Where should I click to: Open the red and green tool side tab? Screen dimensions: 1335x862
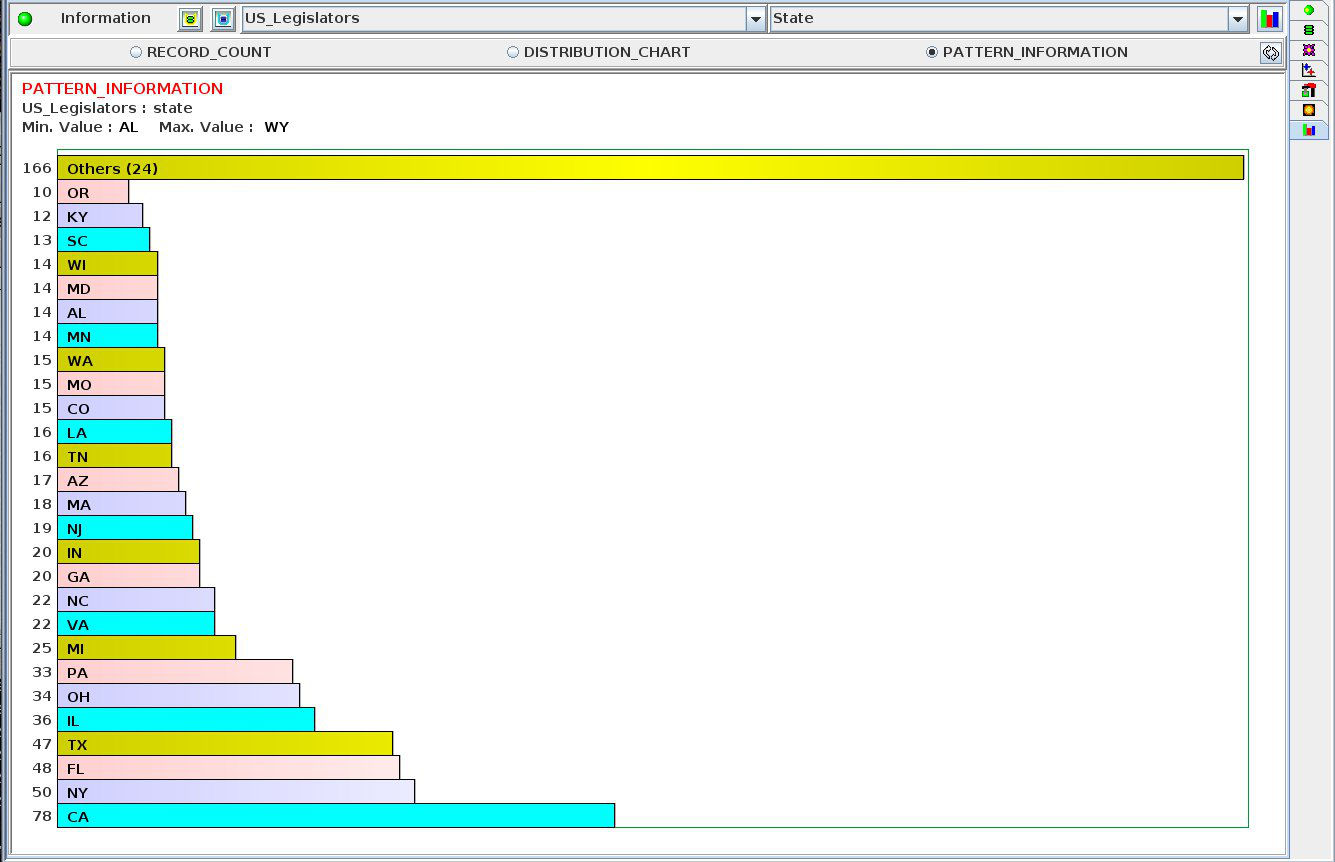[1308, 90]
